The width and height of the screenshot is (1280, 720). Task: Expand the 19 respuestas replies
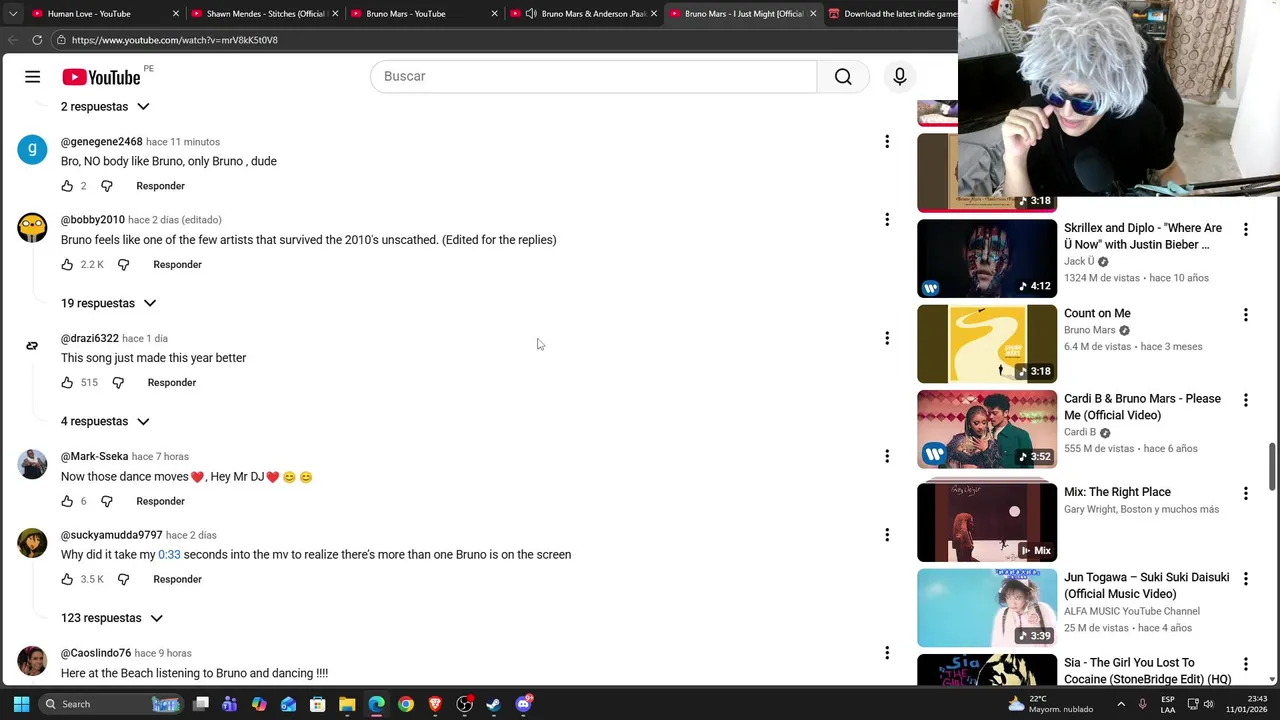pos(108,303)
